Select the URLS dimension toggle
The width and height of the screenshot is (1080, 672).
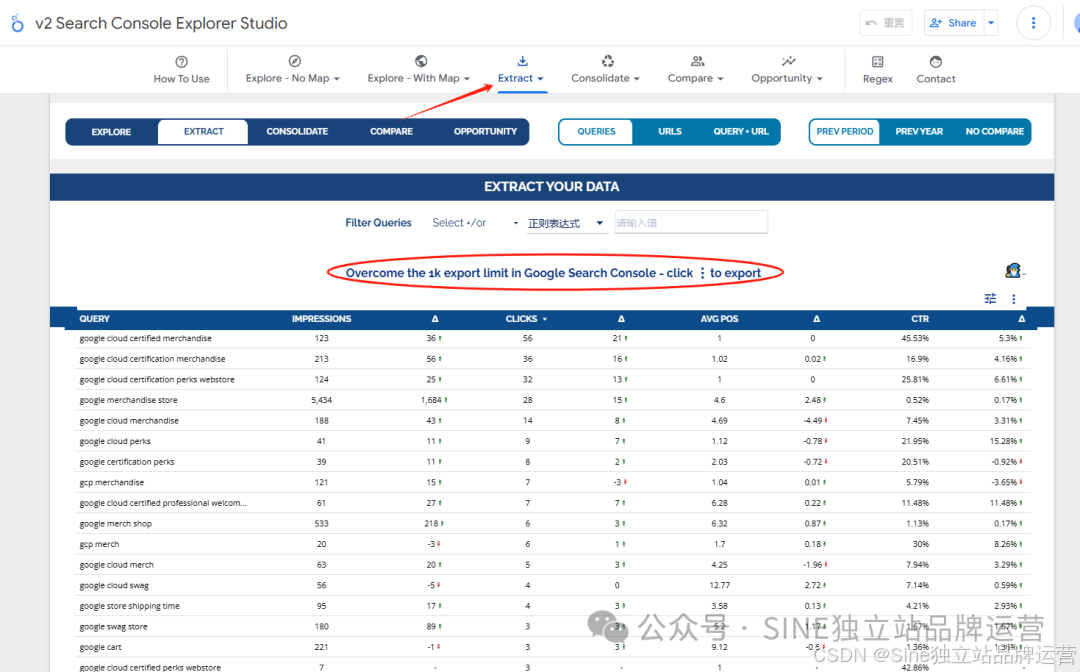tap(669, 132)
